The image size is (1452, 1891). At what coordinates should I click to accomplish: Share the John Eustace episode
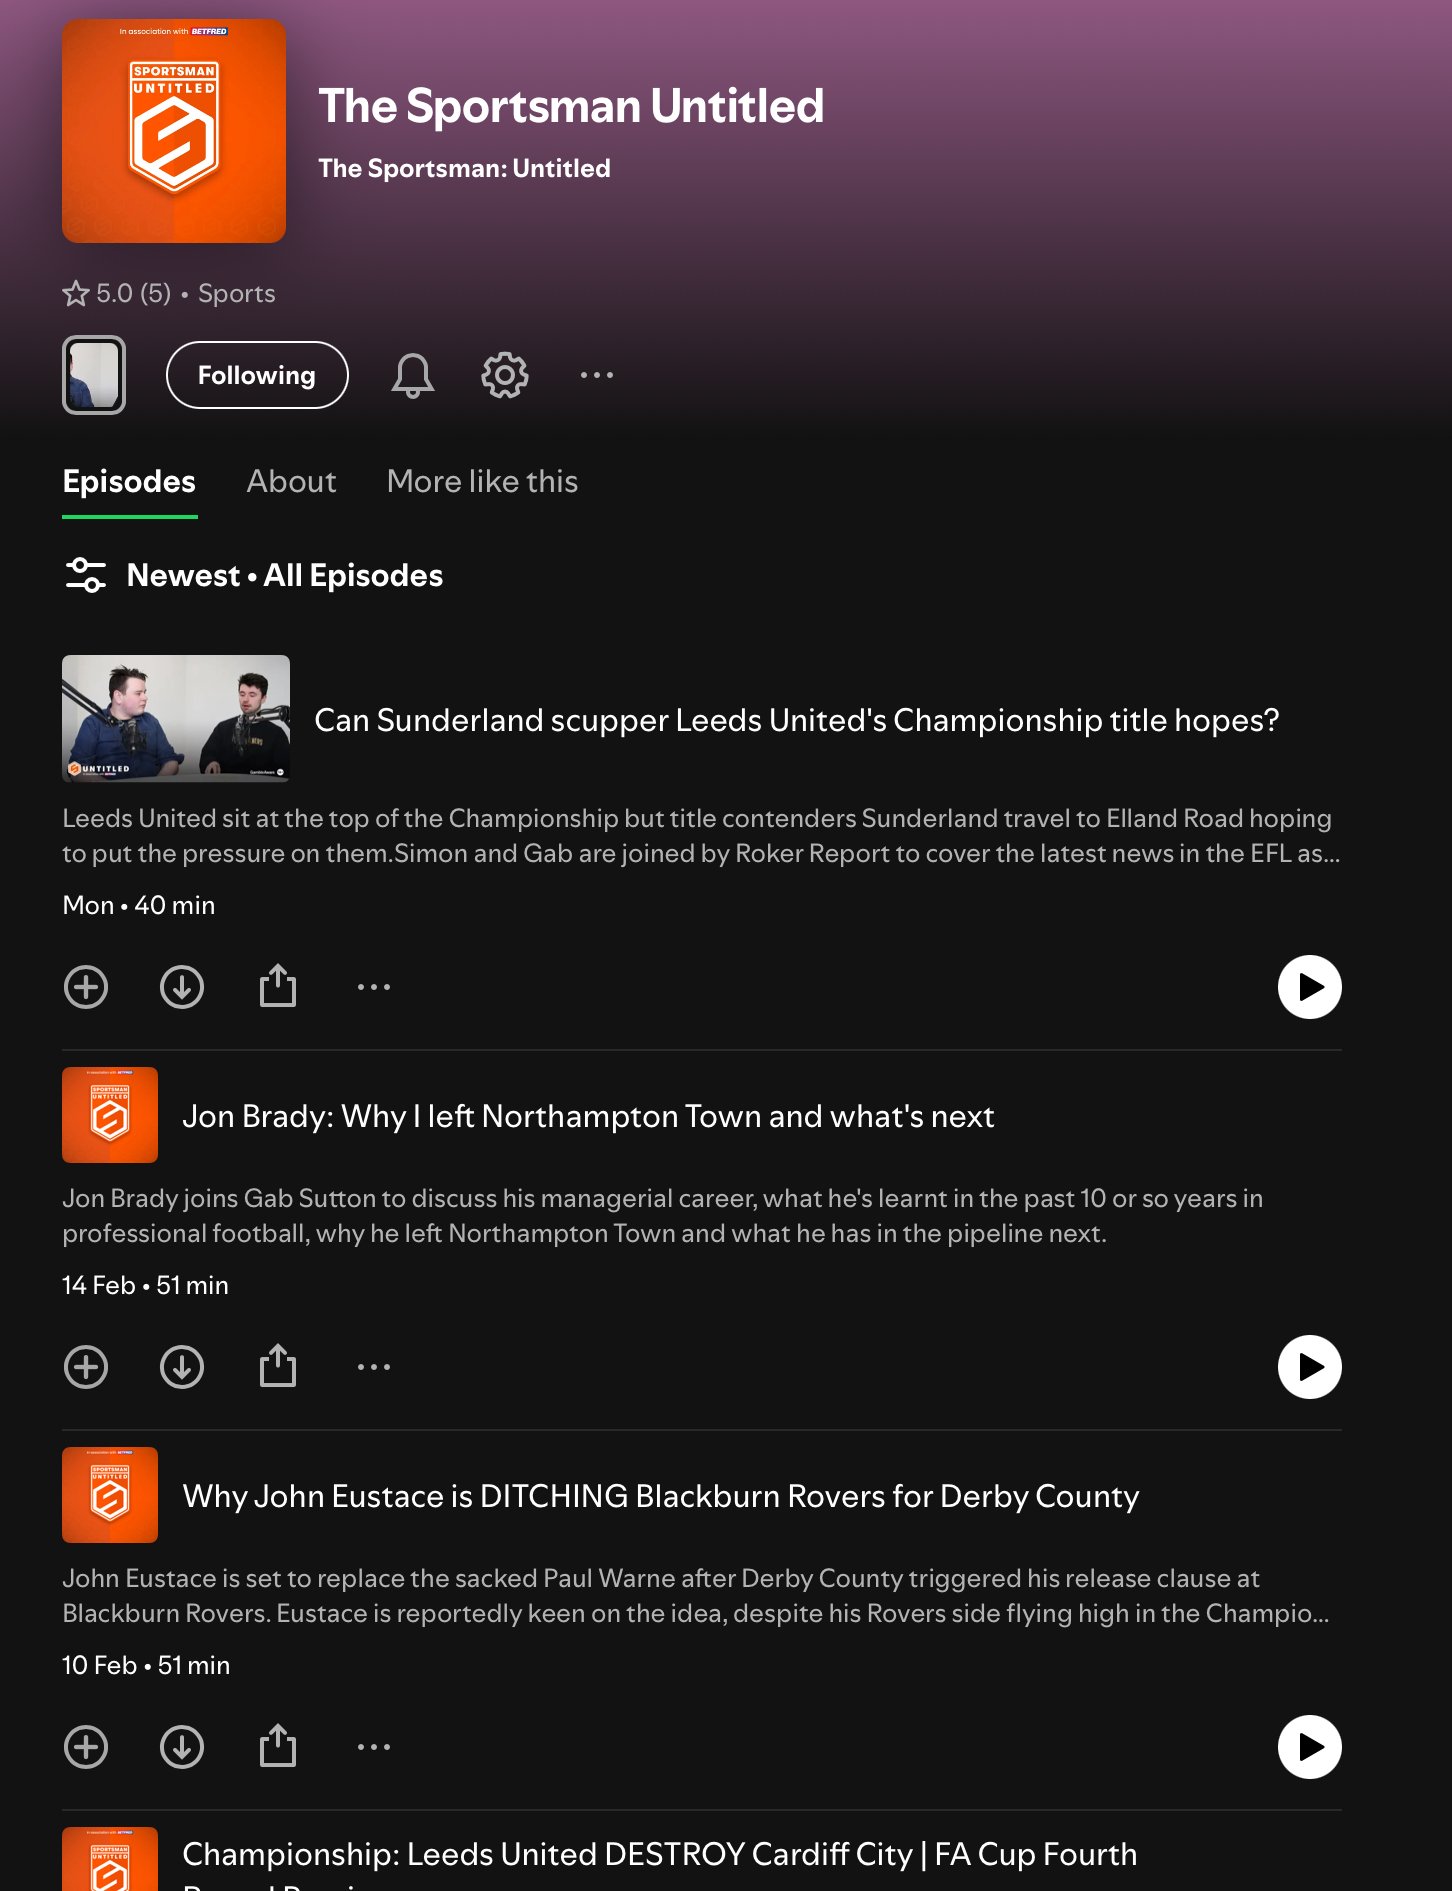[x=278, y=1746]
